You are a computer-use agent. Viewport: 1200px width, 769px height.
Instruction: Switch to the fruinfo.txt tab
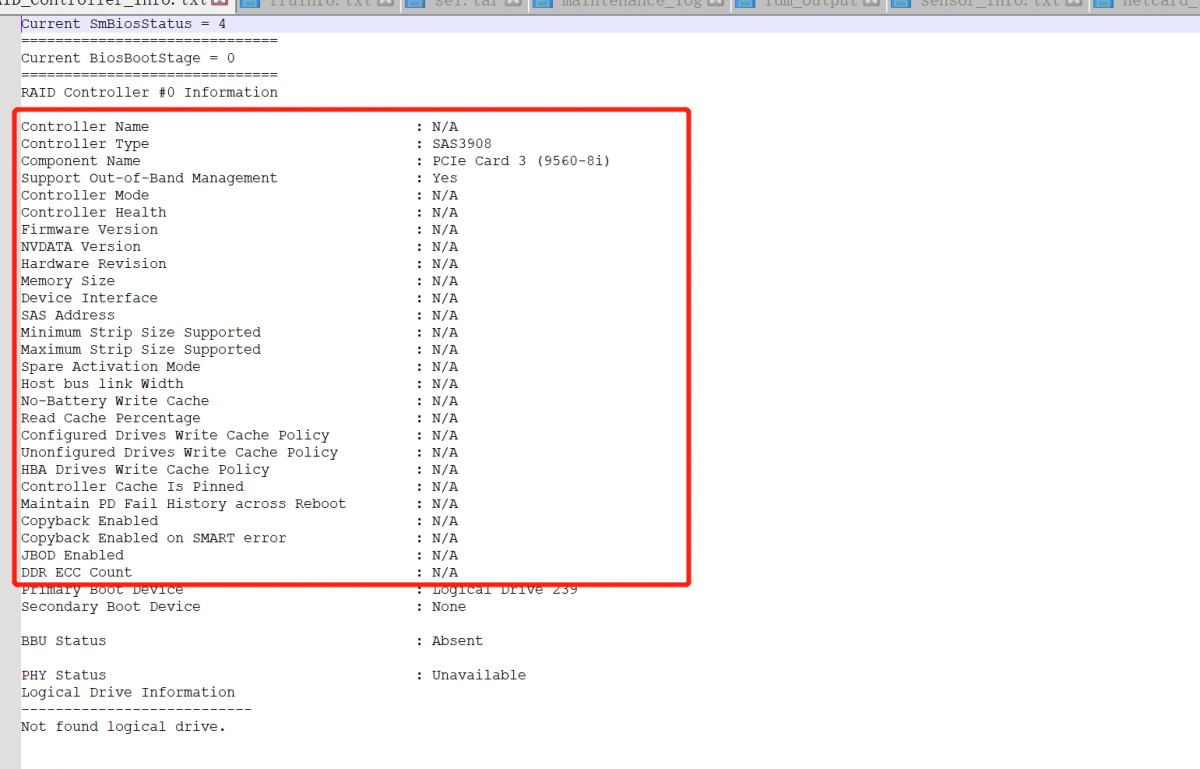[x=312, y=4]
